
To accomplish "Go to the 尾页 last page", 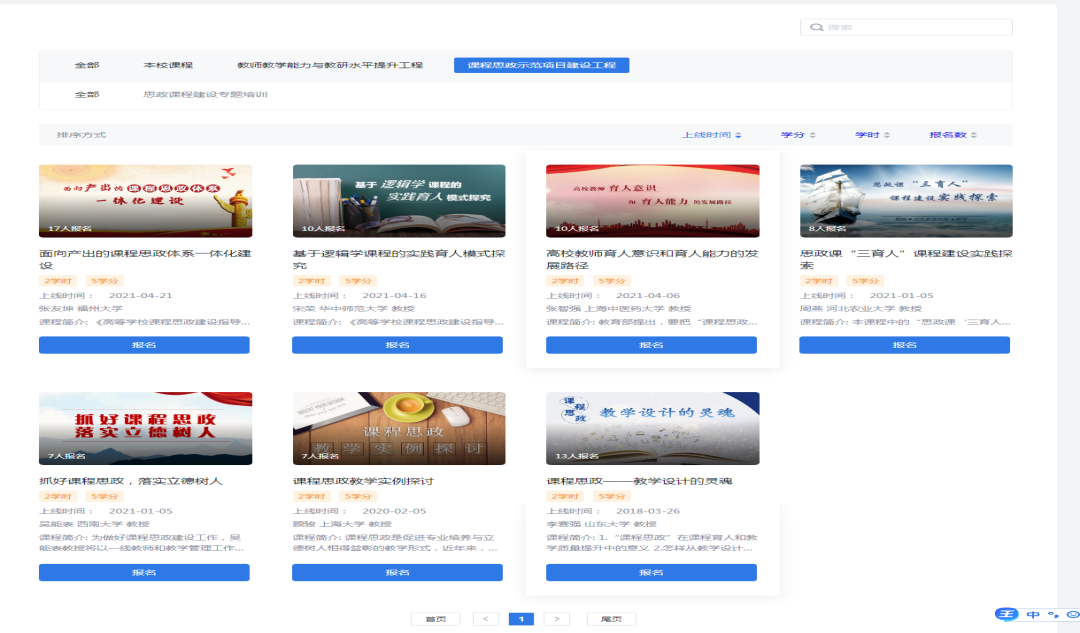I will click(x=611, y=619).
